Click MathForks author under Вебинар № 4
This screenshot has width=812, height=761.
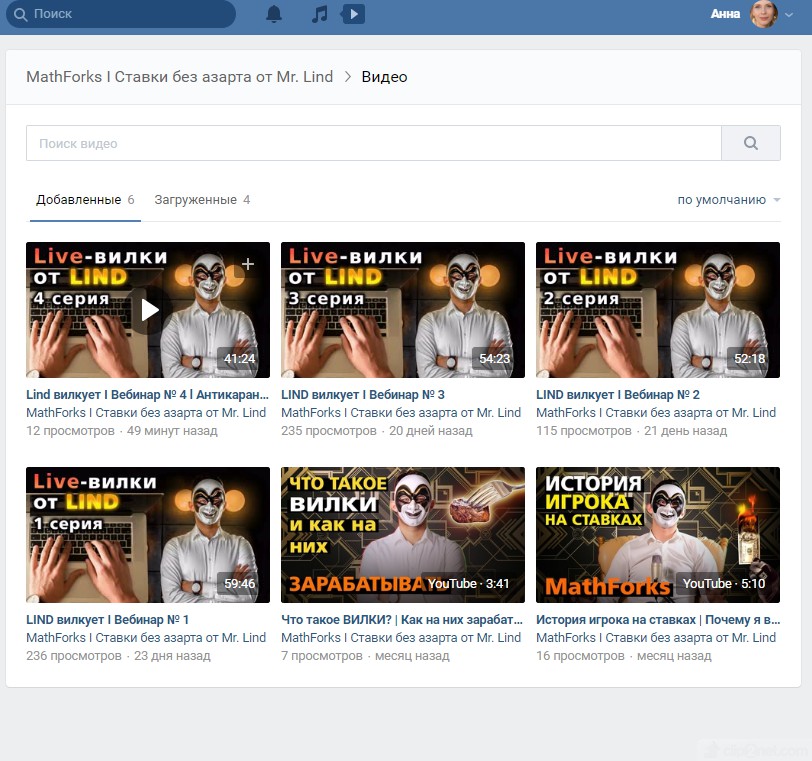click(x=146, y=413)
